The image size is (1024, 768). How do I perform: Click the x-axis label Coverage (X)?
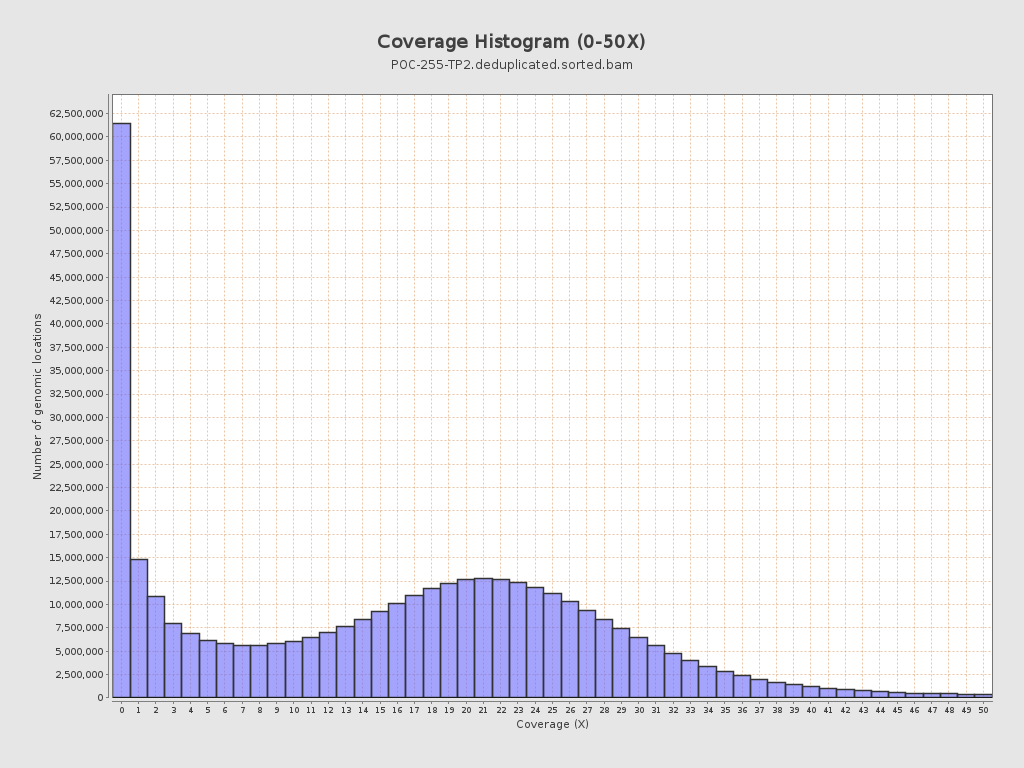552,724
